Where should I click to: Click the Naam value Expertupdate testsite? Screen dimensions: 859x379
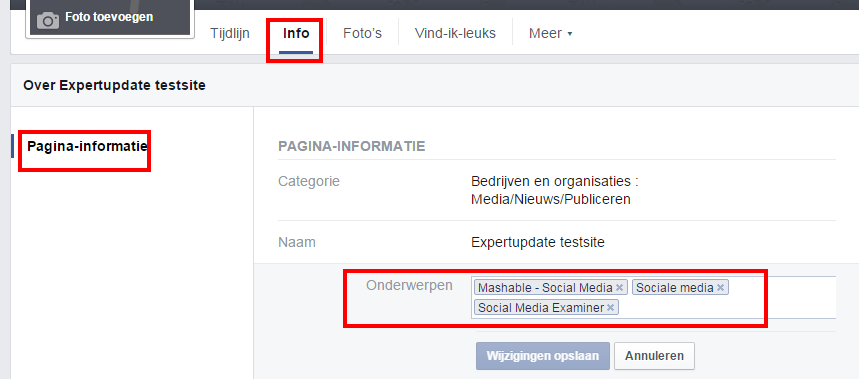(x=538, y=242)
